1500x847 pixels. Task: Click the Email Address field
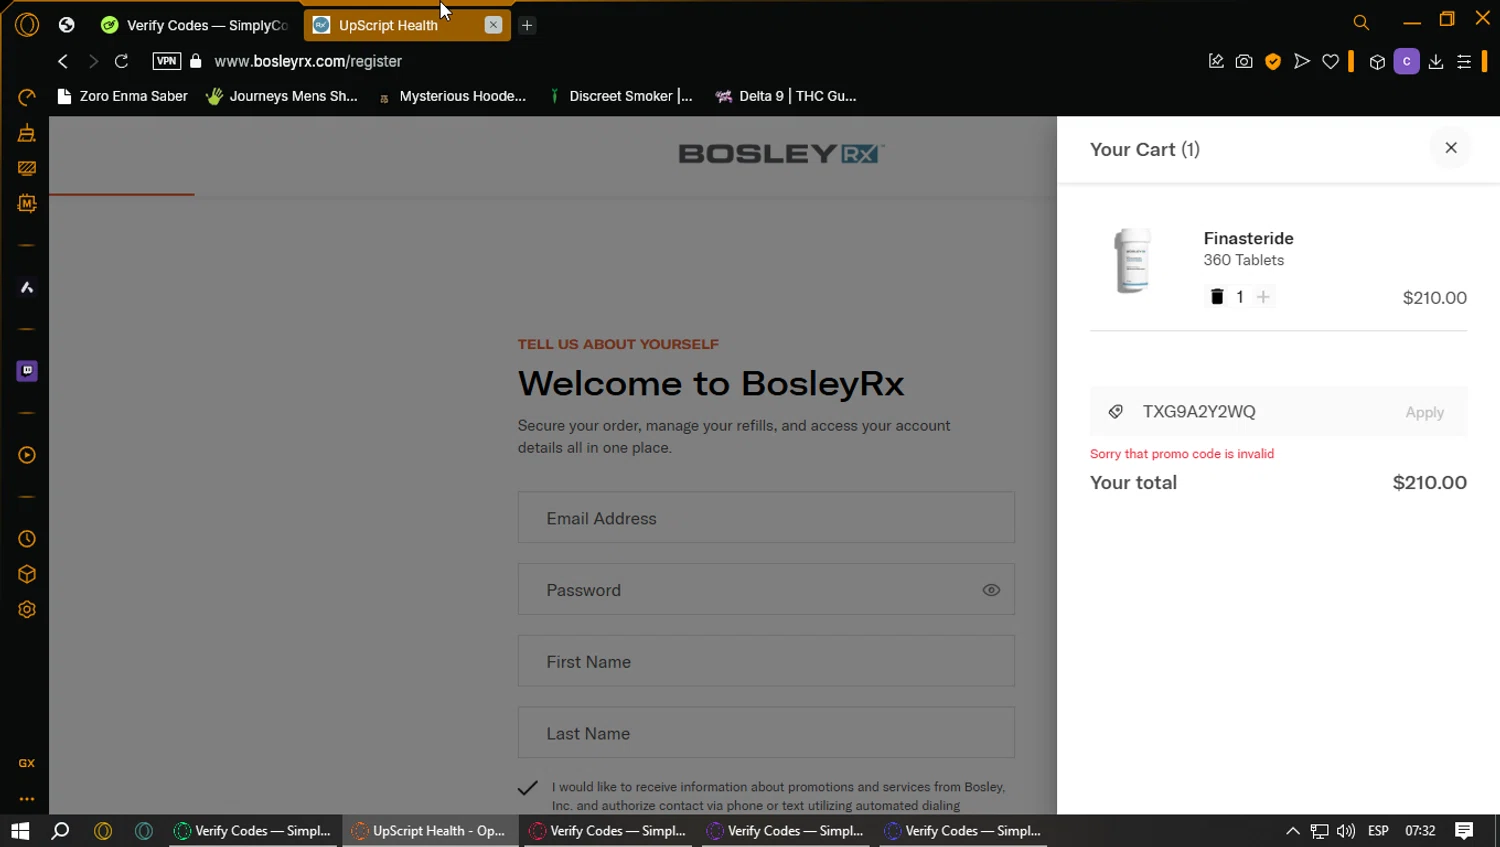[766, 518]
